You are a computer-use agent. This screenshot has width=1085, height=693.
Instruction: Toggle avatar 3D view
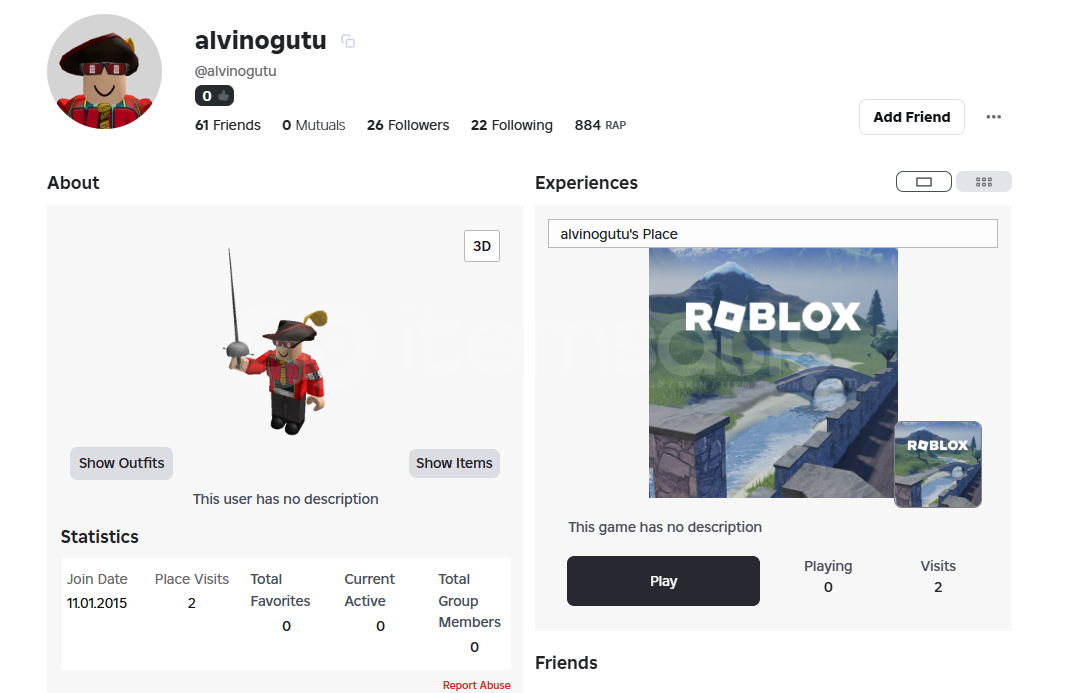click(x=482, y=246)
